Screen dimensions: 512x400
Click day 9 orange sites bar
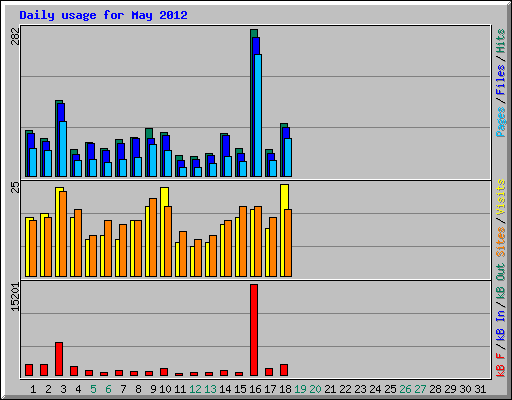click(x=153, y=237)
